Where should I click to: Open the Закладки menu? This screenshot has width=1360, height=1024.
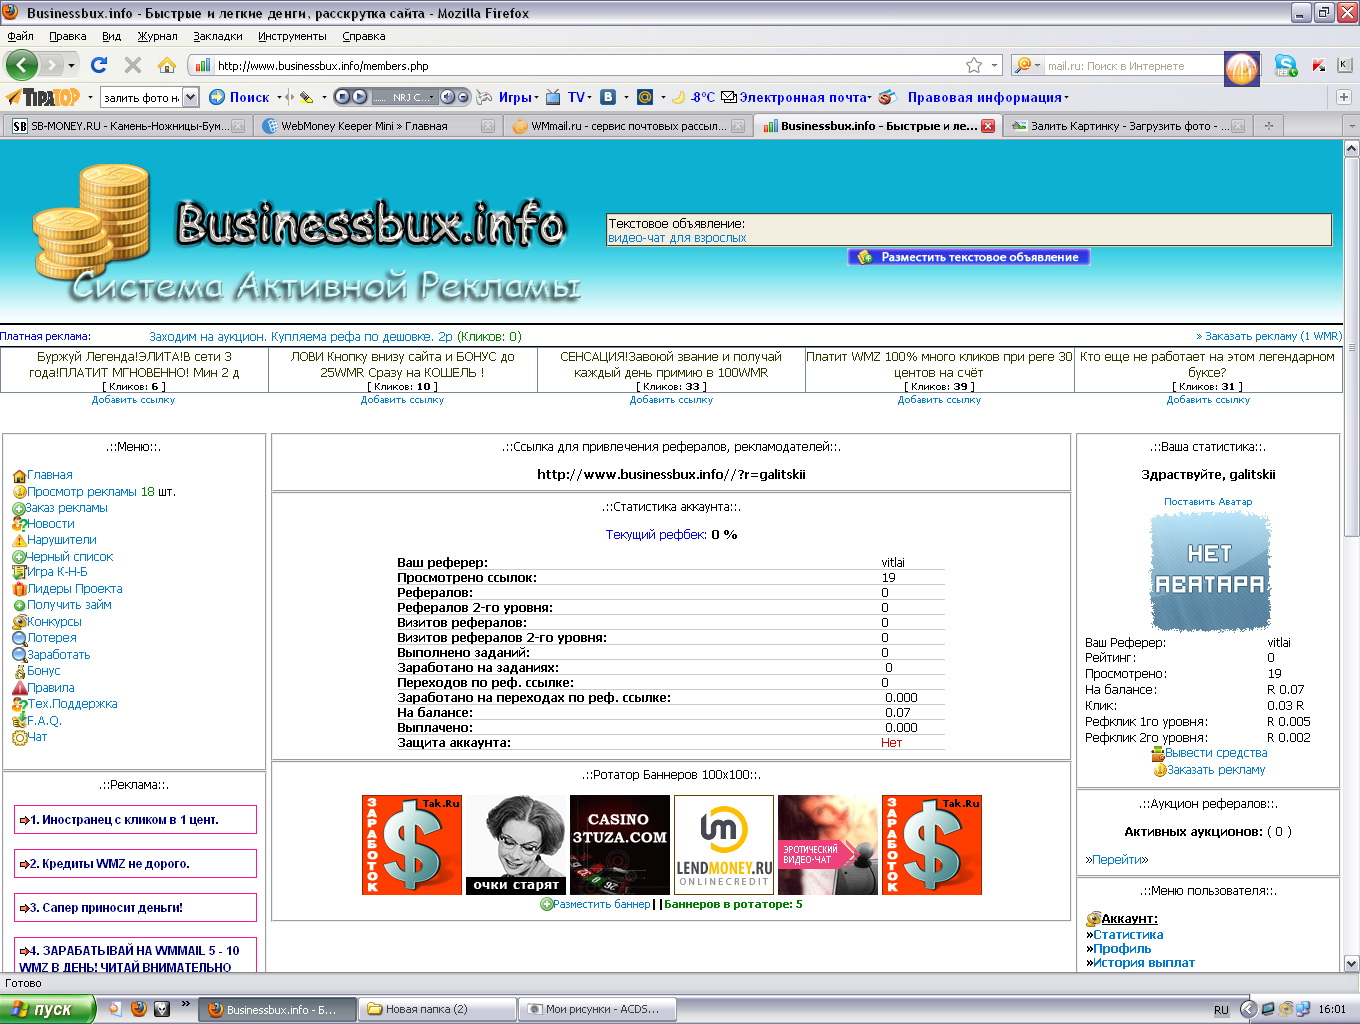pos(218,36)
